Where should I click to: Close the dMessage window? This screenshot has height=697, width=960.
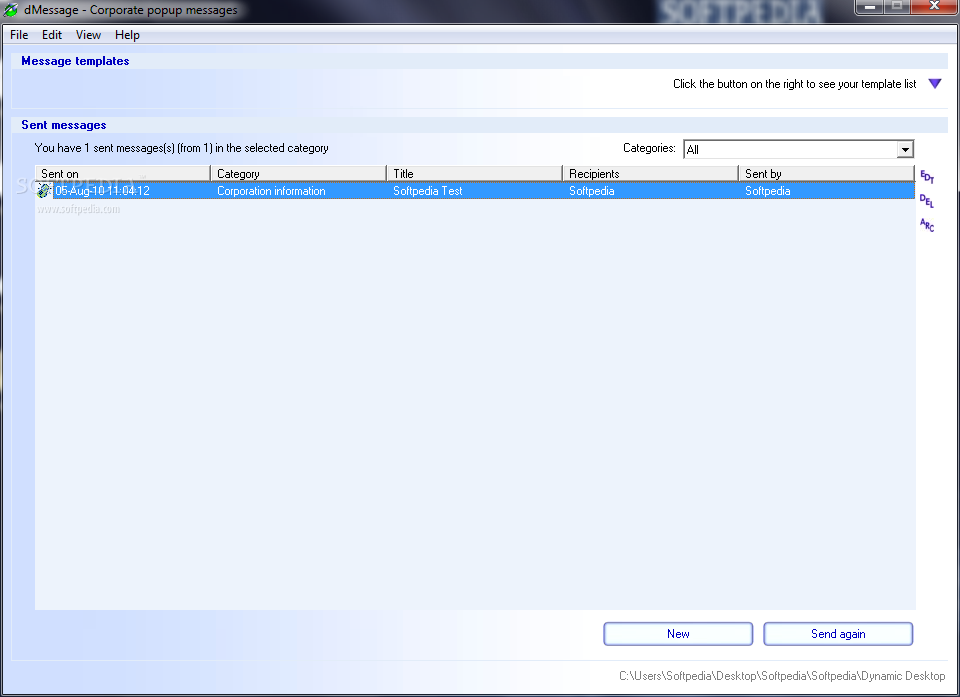[x=934, y=7]
